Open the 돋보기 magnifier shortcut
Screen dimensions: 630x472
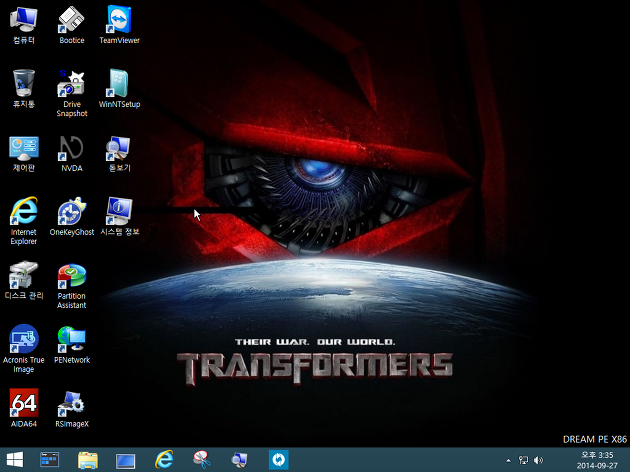(x=119, y=153)
